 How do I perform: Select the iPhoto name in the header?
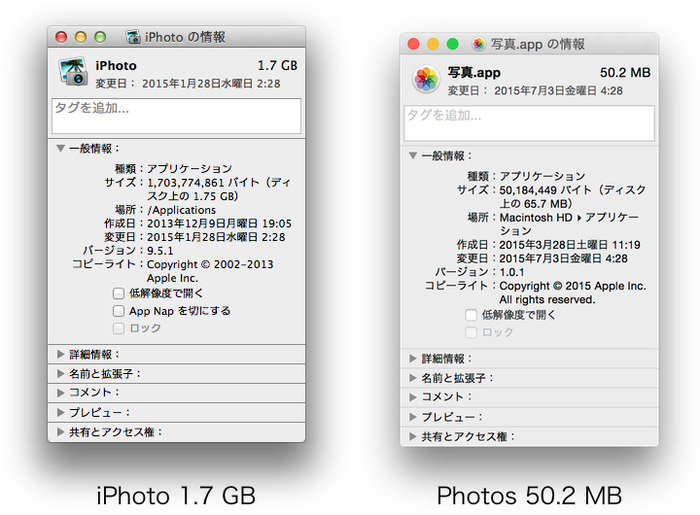(116, 66)
